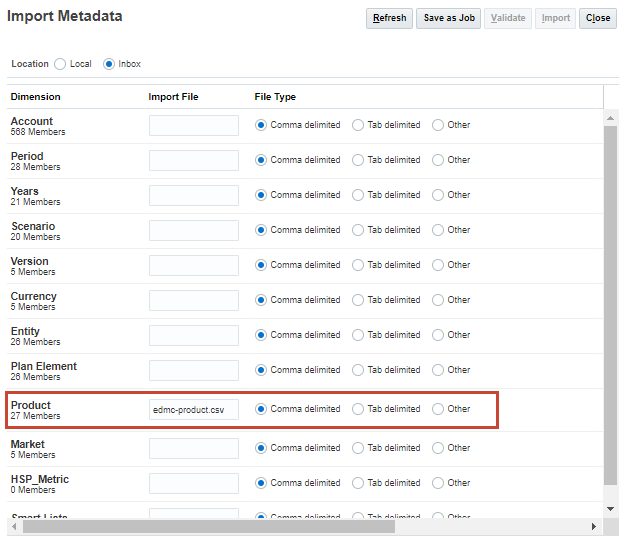Click Scenario import file field
626x543 pixels.
(x=194, y=230)
